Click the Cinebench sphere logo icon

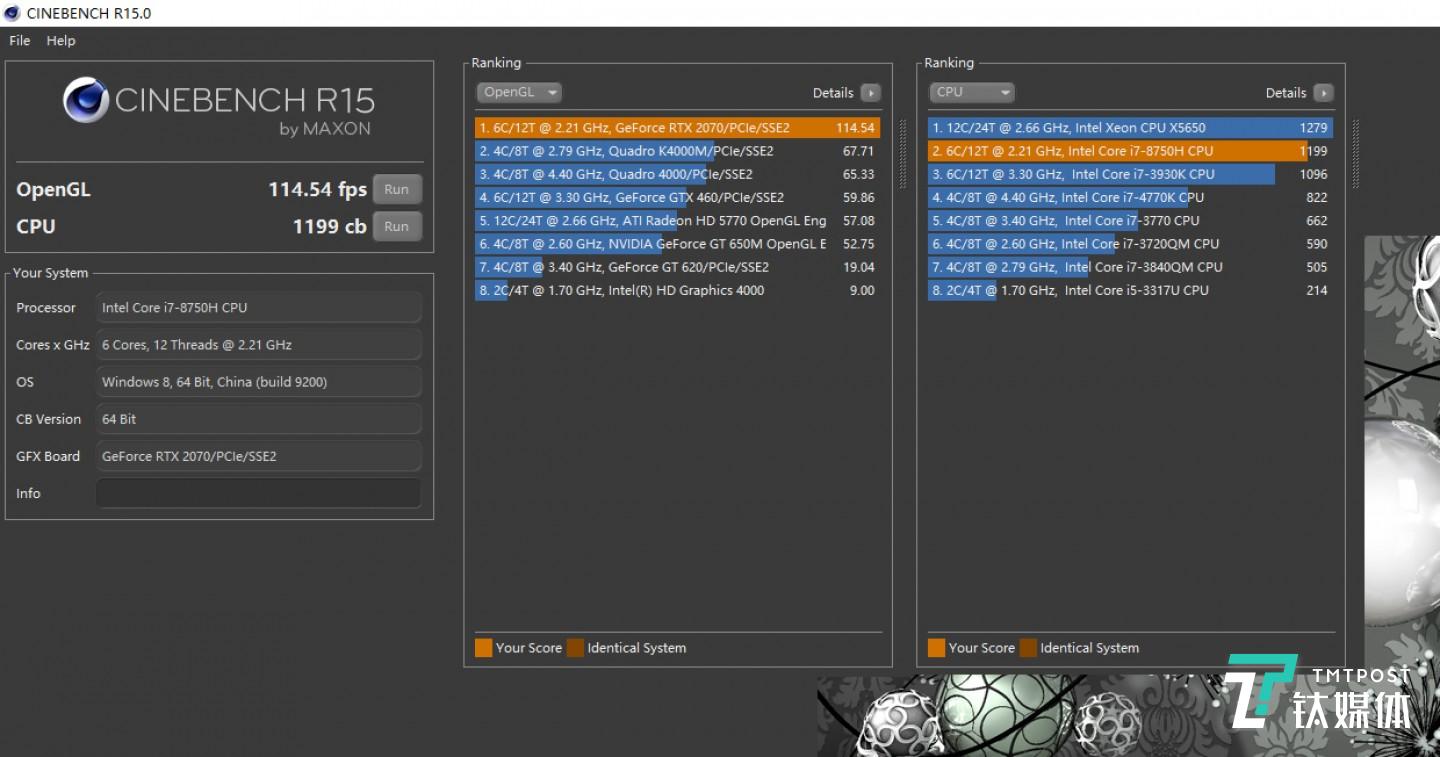[x=86, y=100]
